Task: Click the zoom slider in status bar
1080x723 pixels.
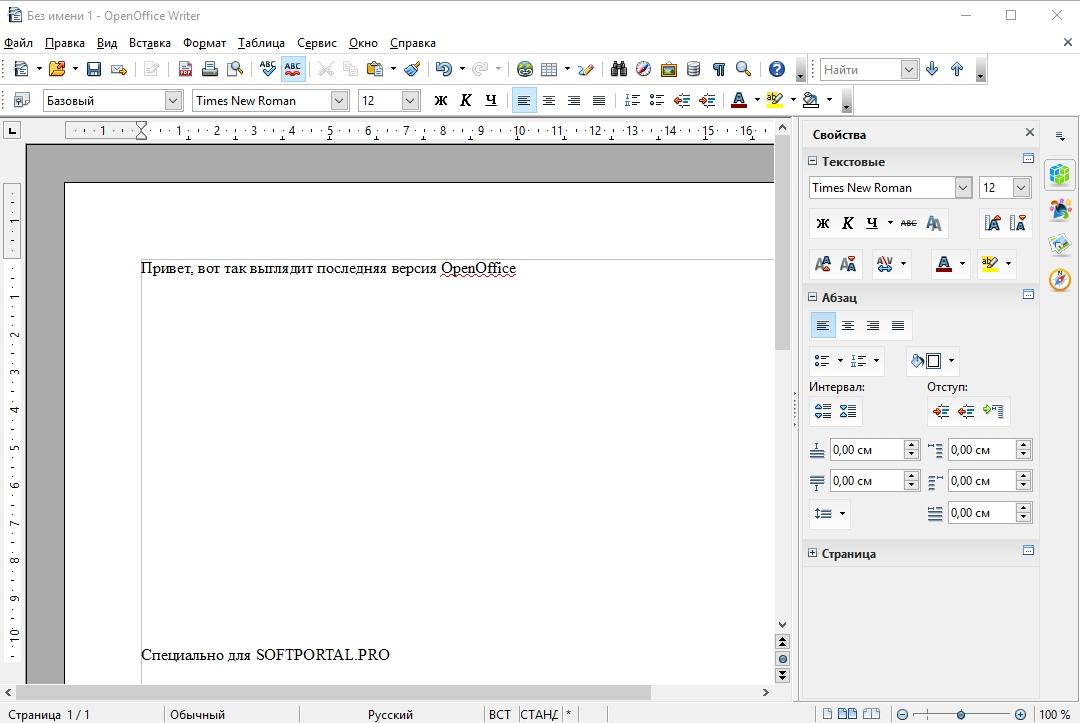Action: pos(961,714)
